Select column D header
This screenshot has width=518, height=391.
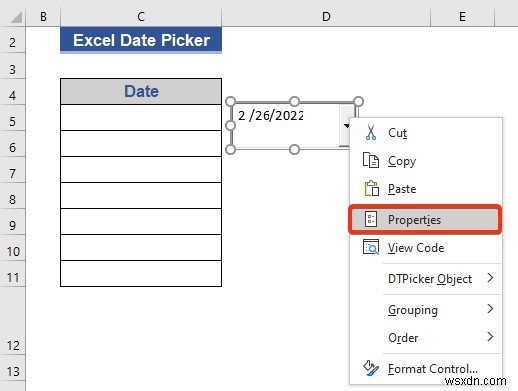point(326,16)
